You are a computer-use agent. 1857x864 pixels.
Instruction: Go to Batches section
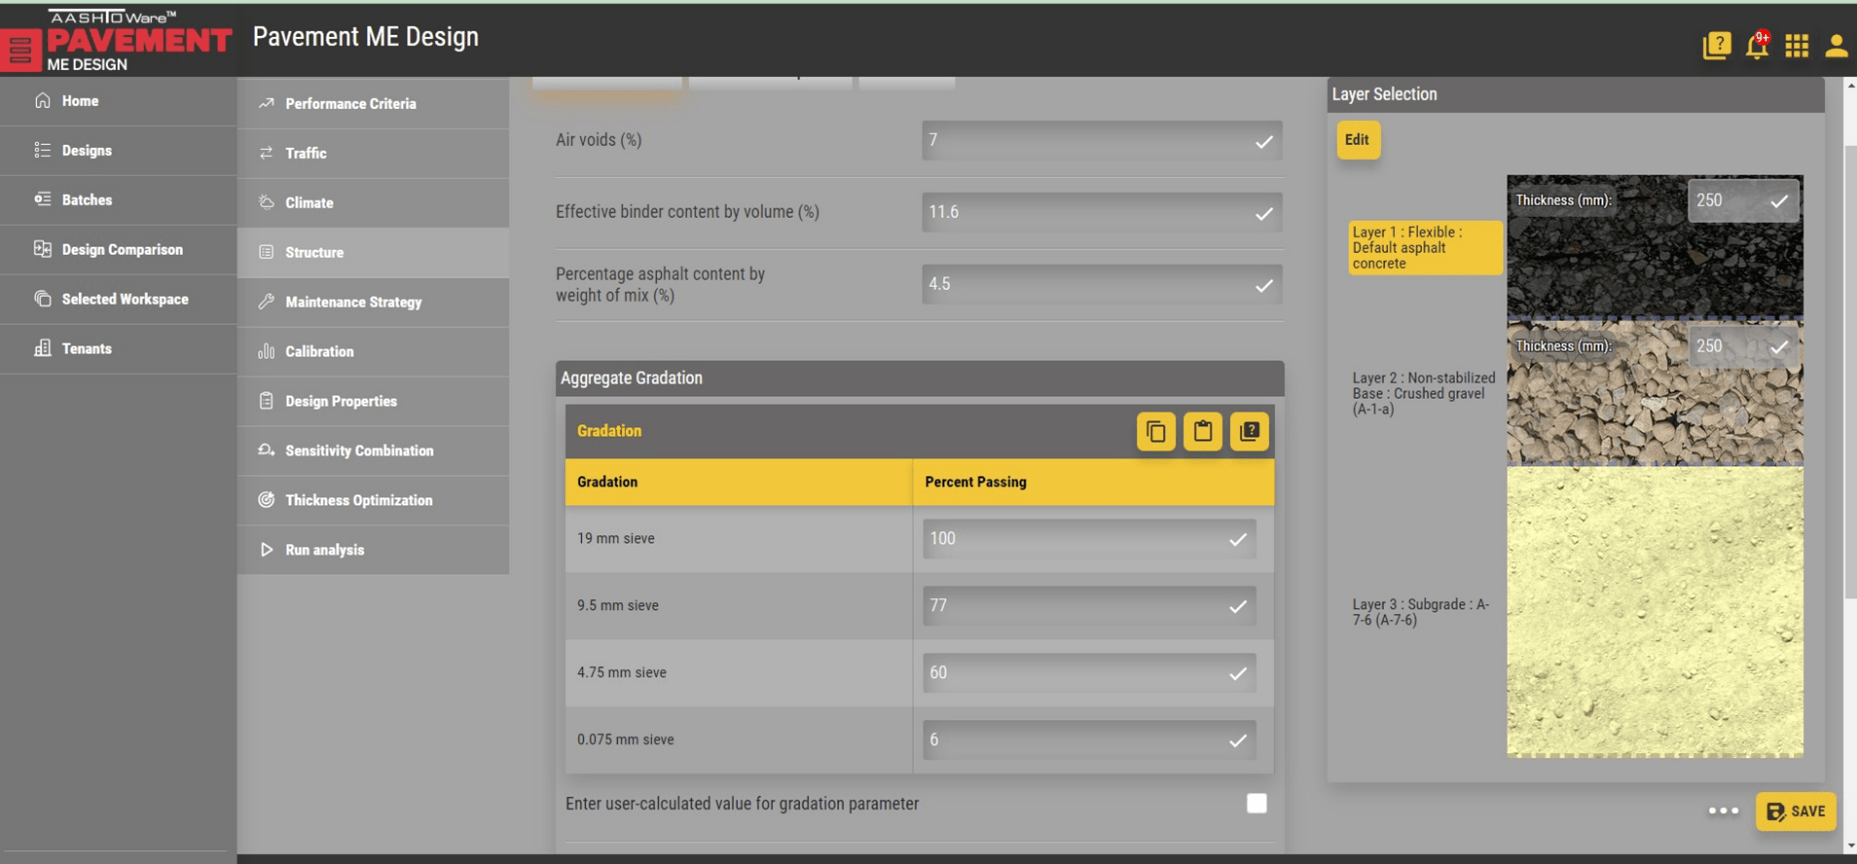pyautogui.click(x=119, y=200)
